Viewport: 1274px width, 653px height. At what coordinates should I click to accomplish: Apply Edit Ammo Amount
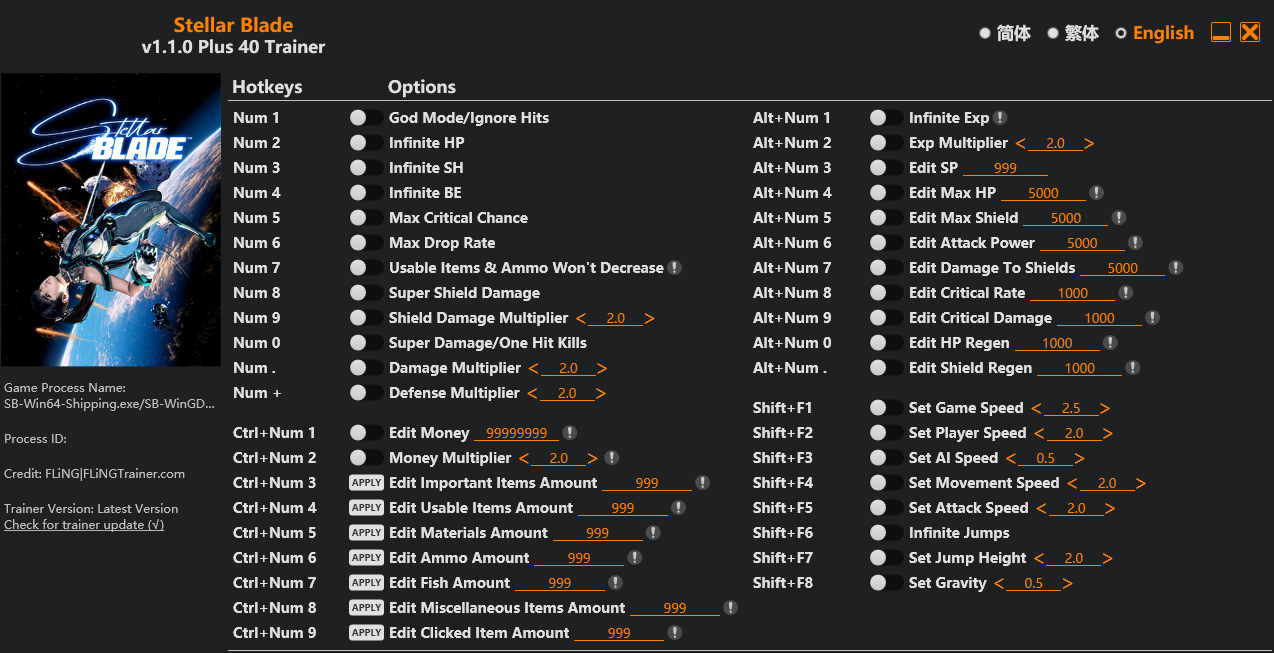[x=366, y=558]
